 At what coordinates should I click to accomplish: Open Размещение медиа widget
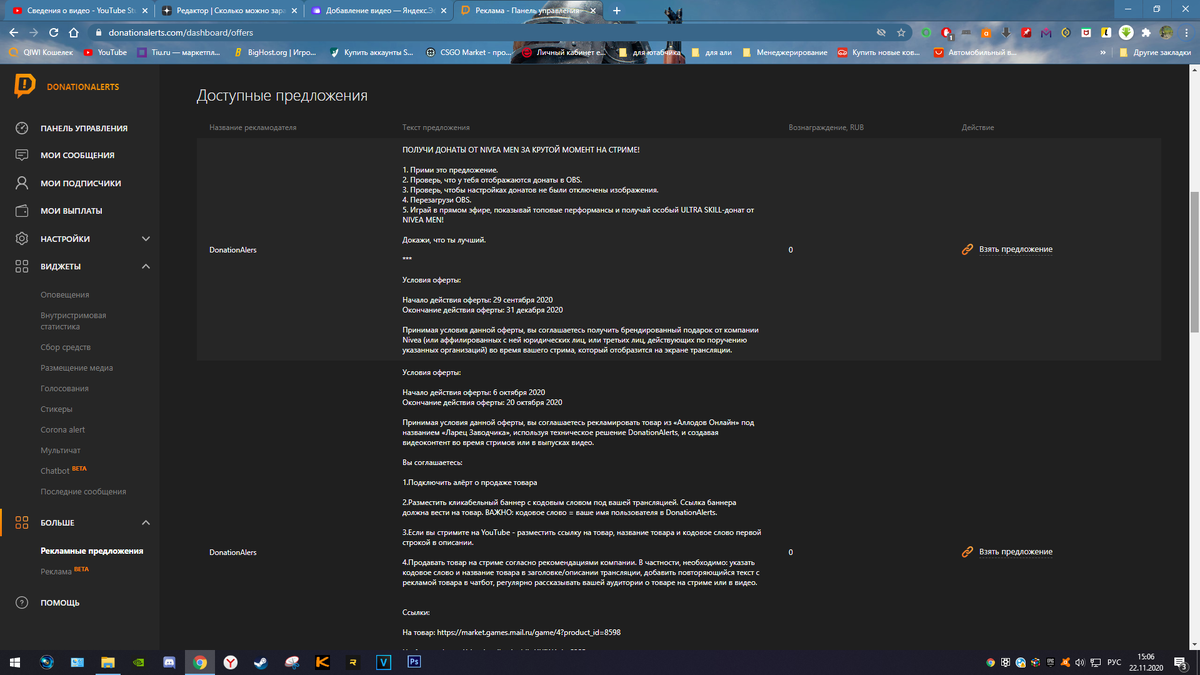[x=77, y=368]
